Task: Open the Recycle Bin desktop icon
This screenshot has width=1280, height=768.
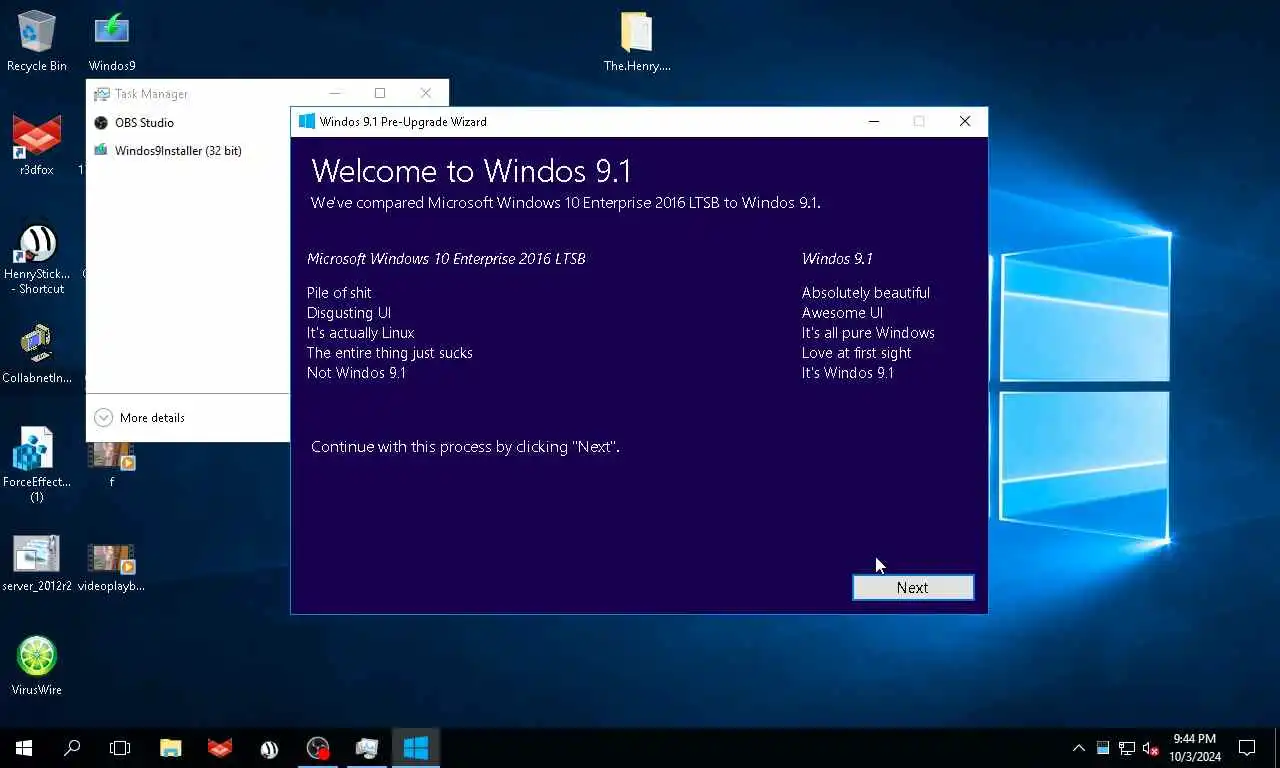Action: coord(37,41)
